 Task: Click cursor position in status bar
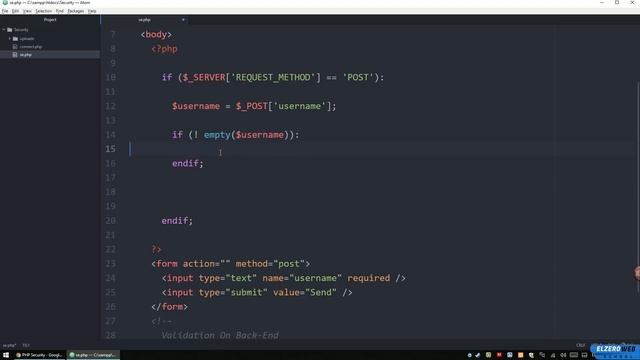[26, 345]
